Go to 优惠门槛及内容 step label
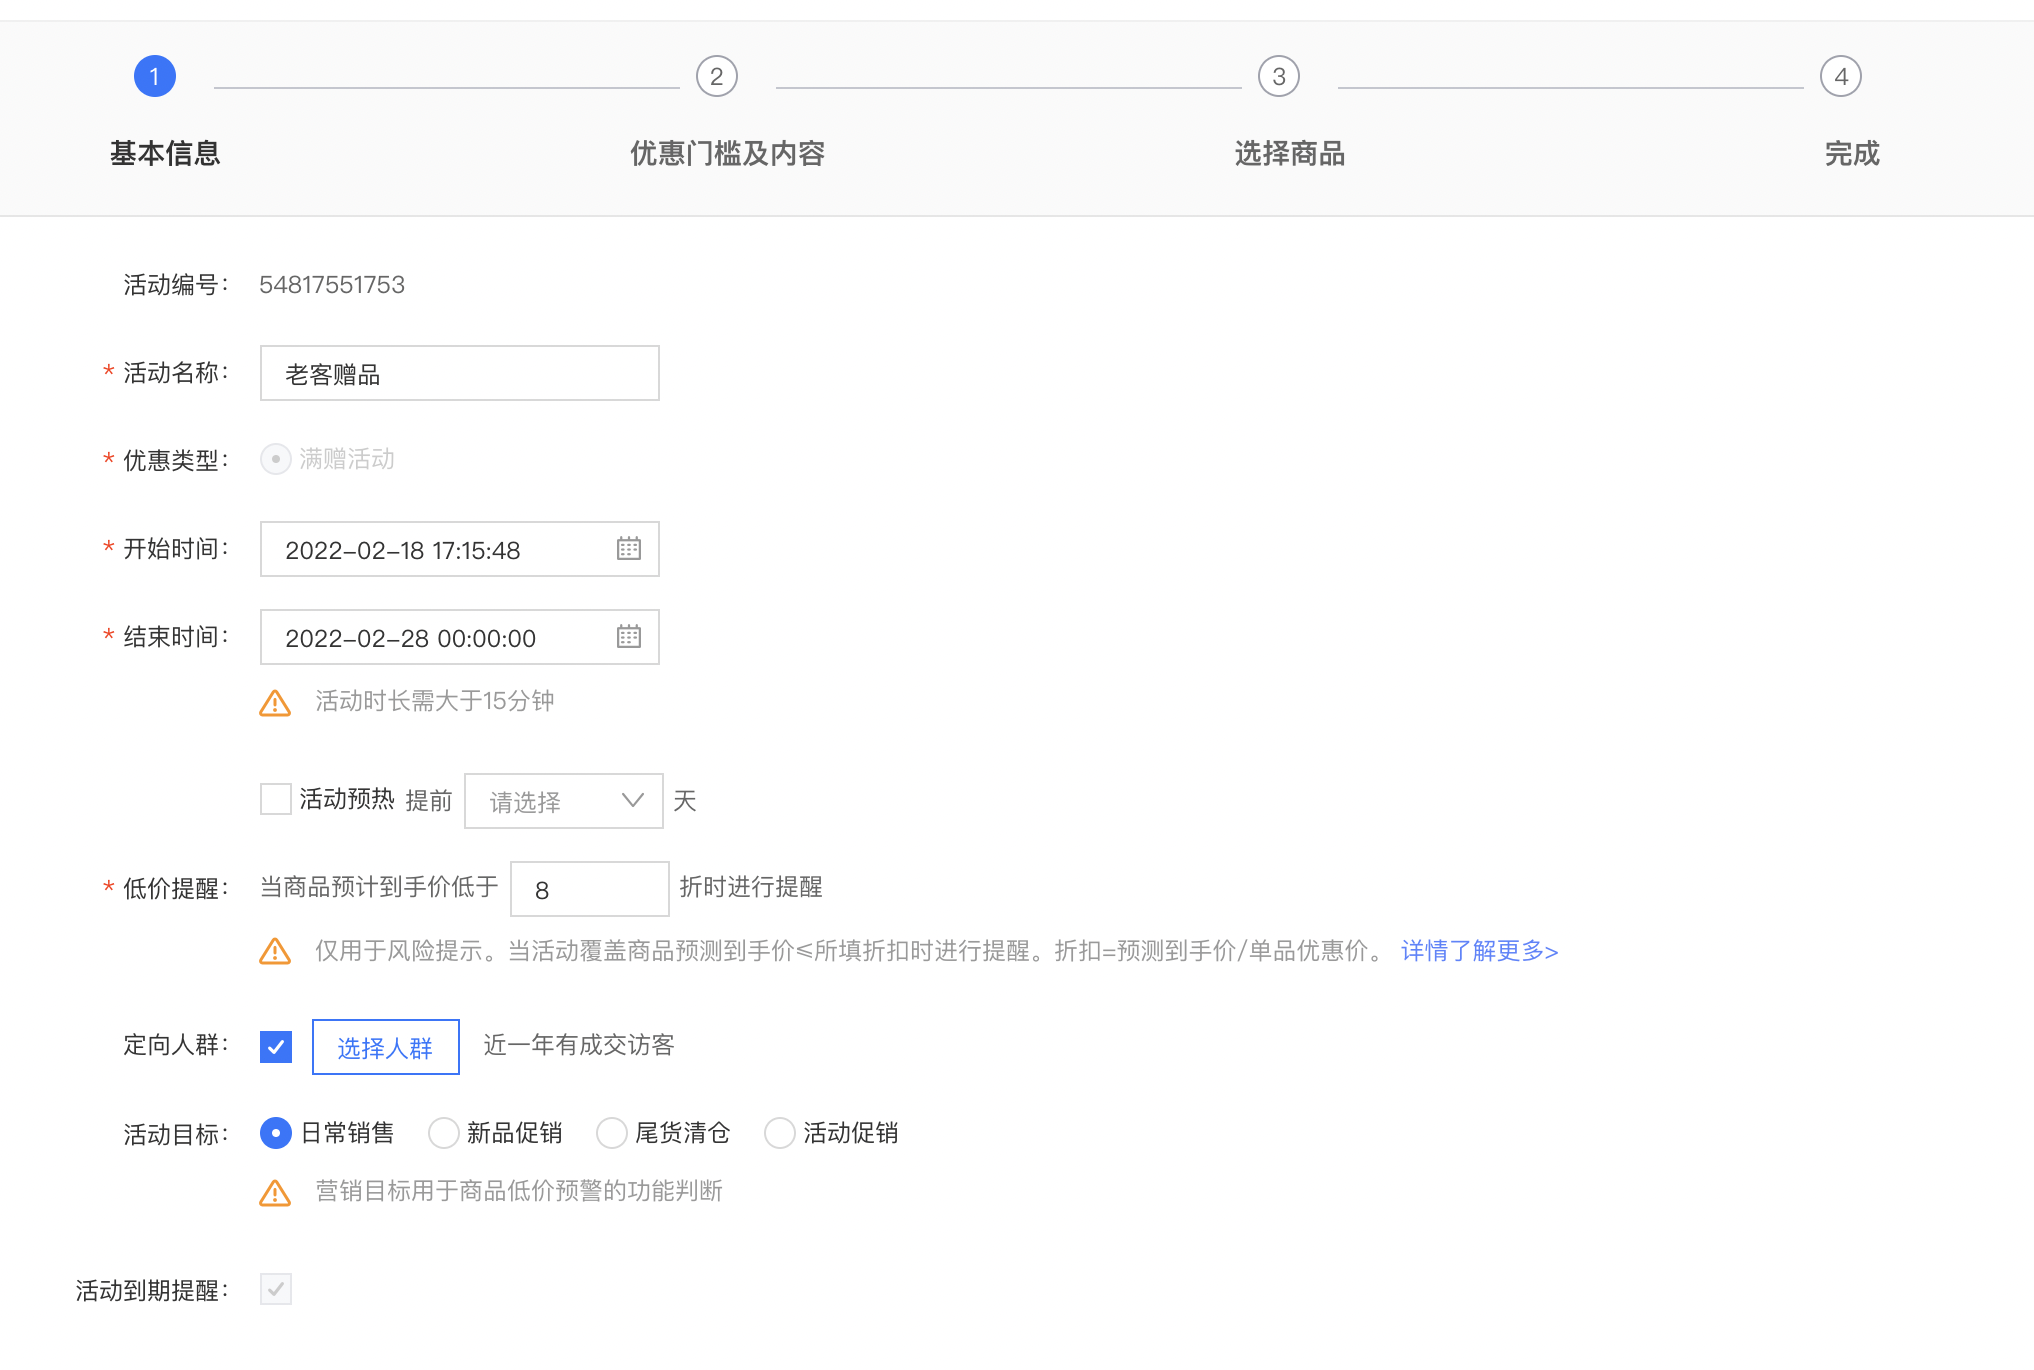 [x=727, y=154]
